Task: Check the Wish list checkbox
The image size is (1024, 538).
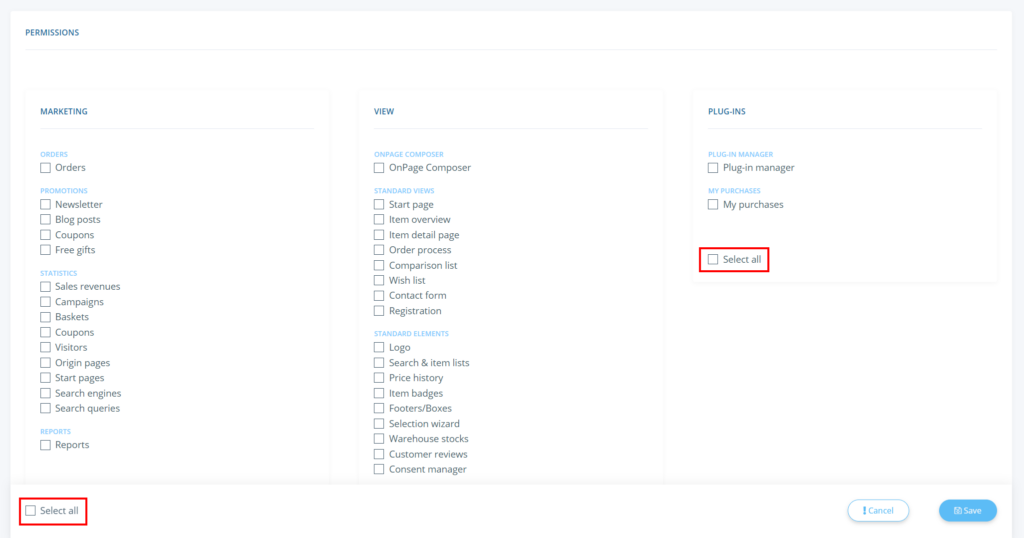Action: (379, 280)
